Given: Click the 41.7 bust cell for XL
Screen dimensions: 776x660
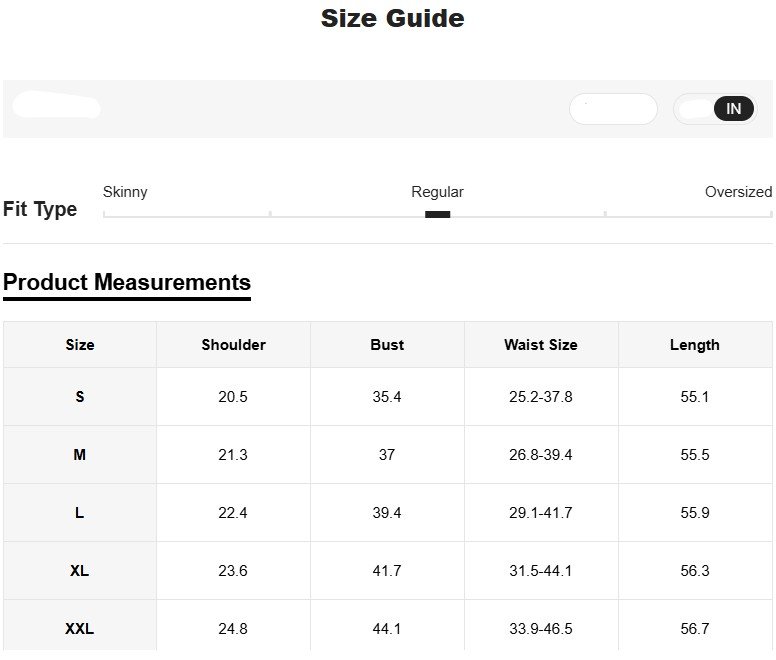Looking at the screenshot, I should (x=387, y=571).
